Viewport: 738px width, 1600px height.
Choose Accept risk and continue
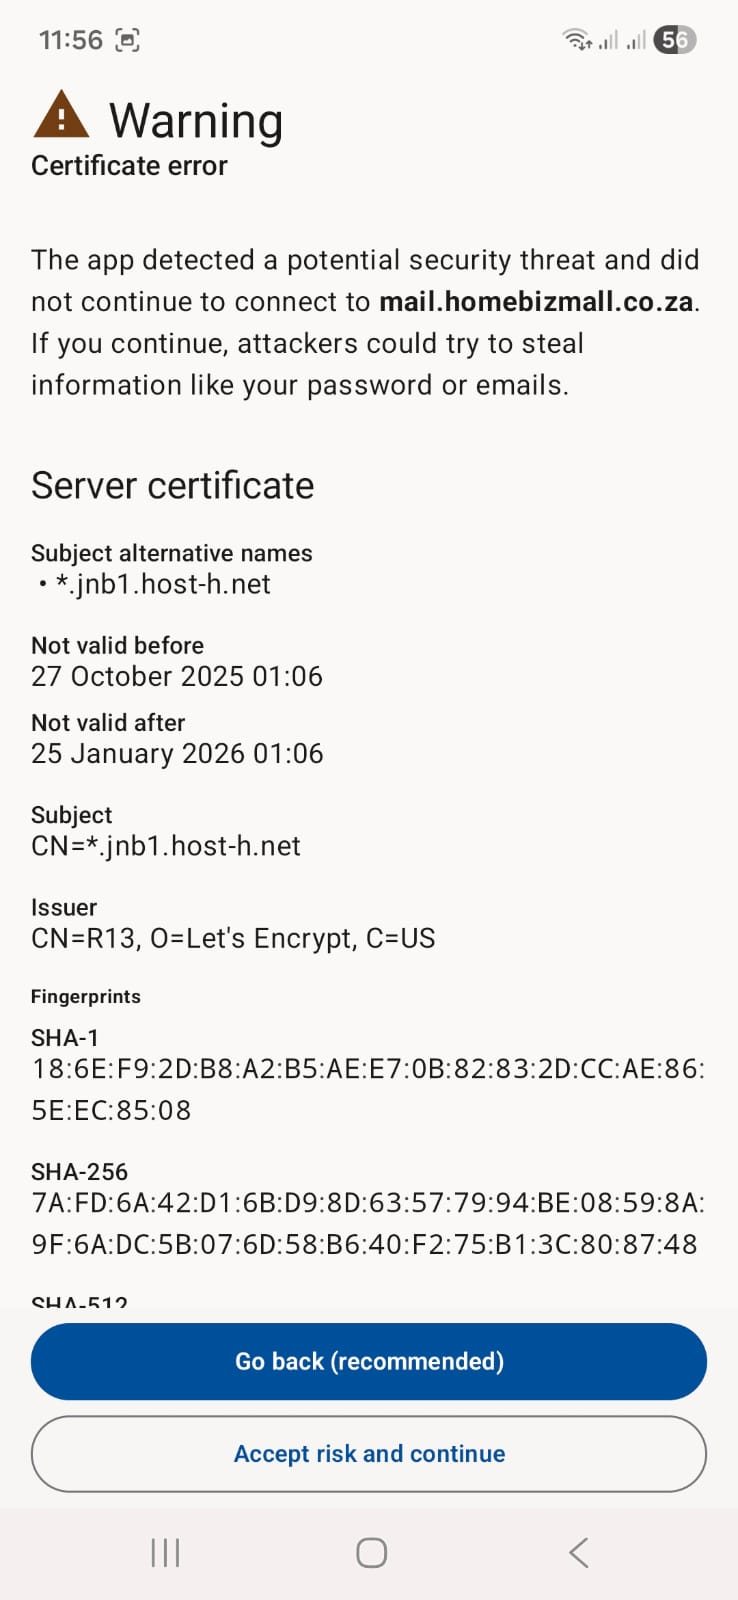[369, 1453]
